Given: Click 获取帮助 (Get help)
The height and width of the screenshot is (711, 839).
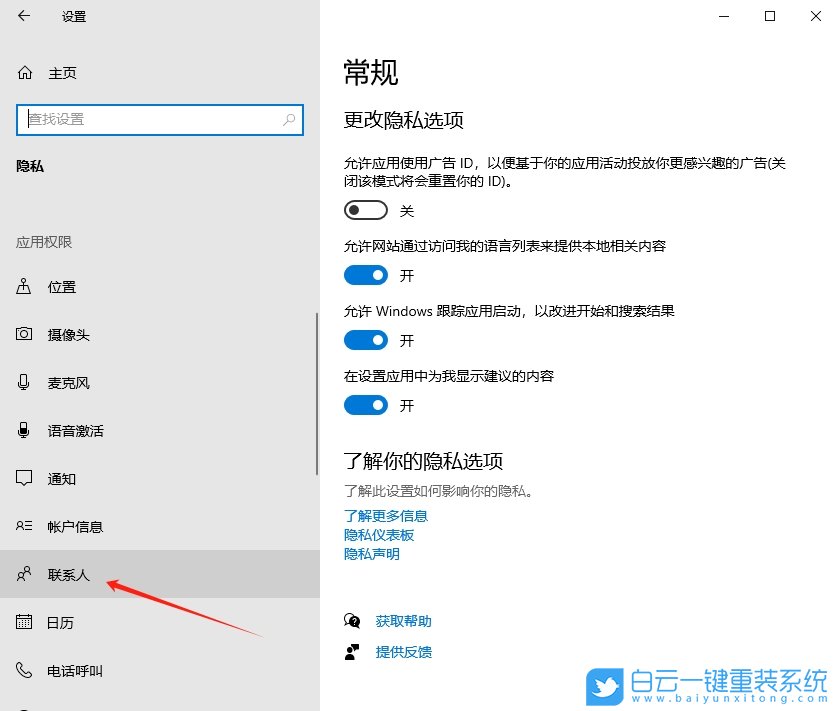Looking at the screenshot, I should pyautogui.click(x=403, y=620).
